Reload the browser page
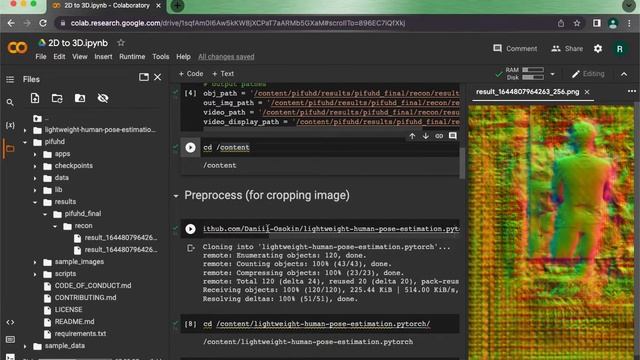The height and width of the screenshot is (360, 640). coord(43,23)
